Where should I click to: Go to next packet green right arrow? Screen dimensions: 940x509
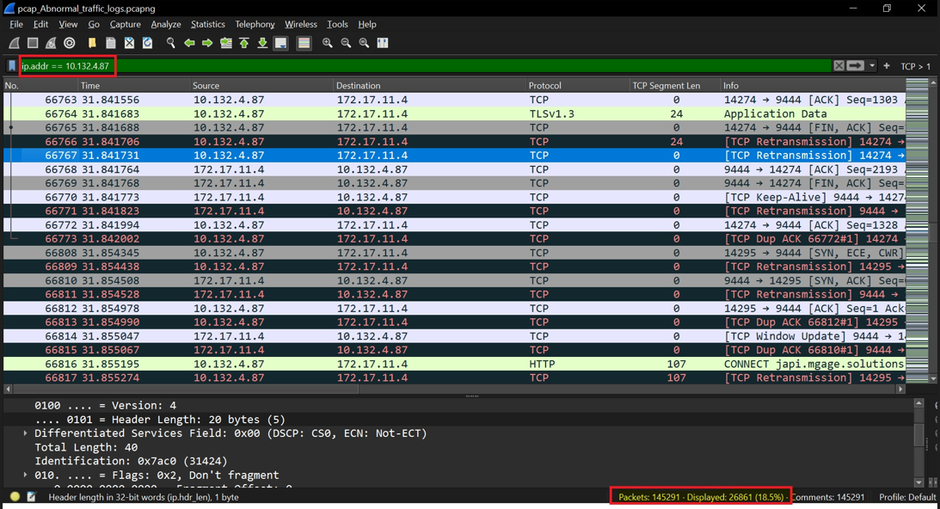coord(207,43)
